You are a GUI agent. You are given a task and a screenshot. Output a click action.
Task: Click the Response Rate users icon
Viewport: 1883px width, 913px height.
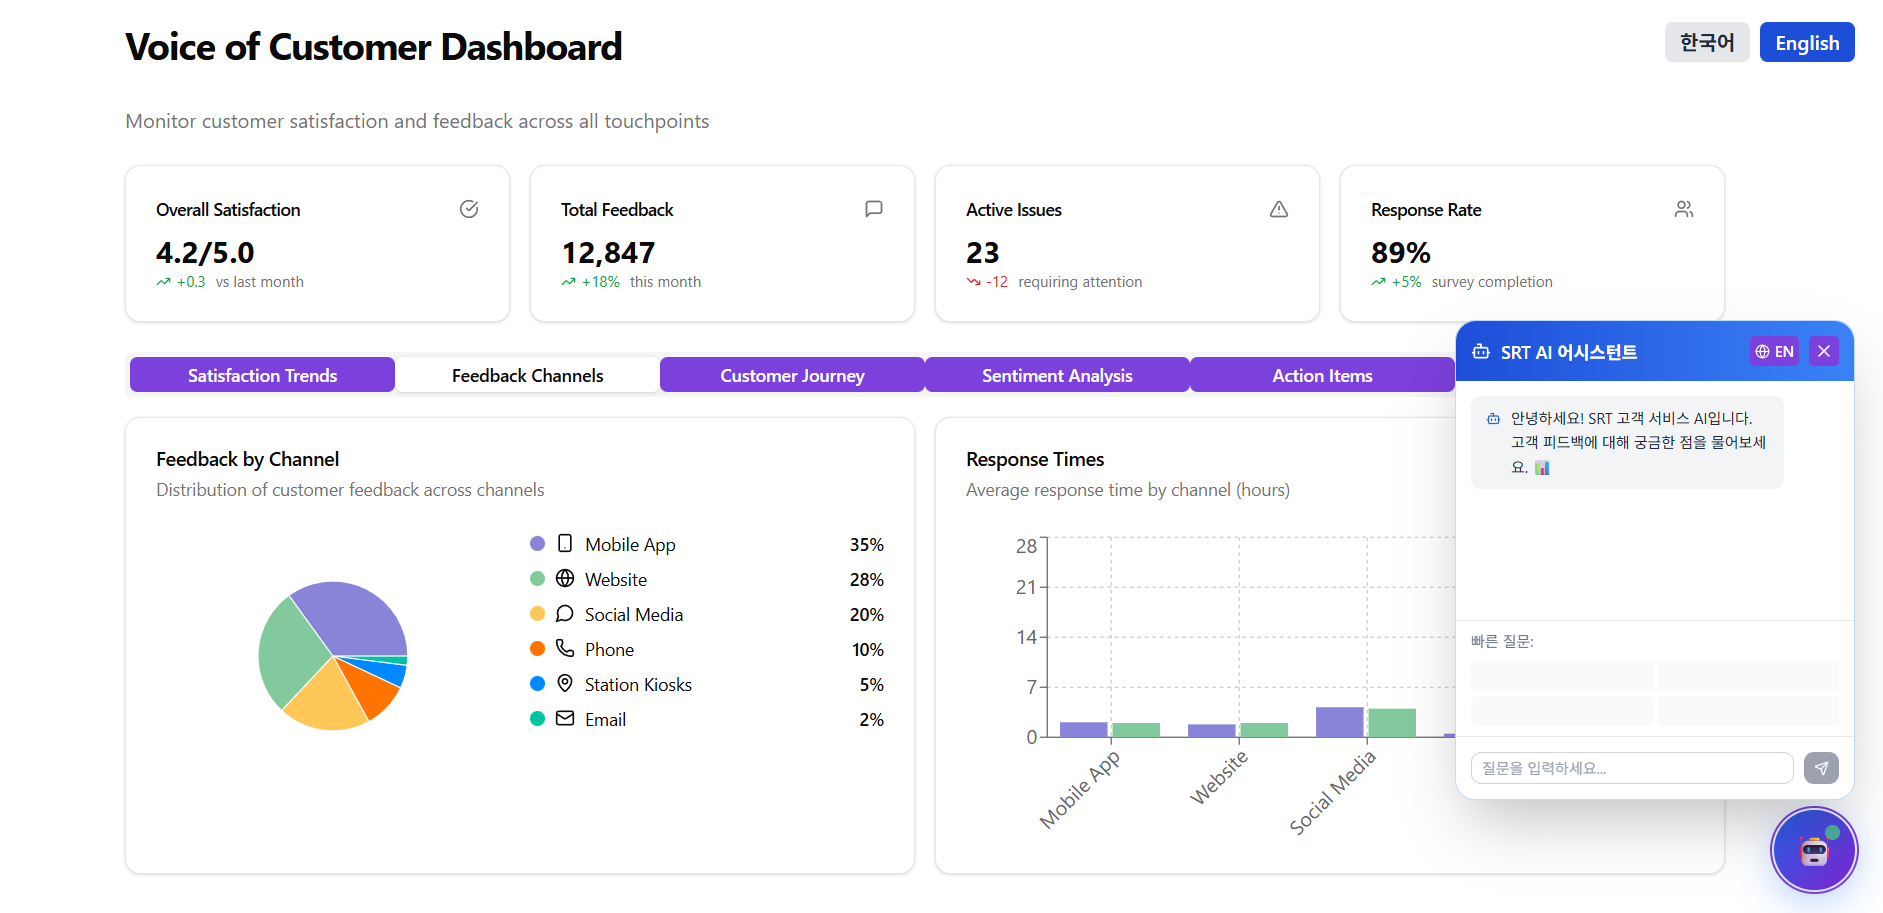(1683, 209)
